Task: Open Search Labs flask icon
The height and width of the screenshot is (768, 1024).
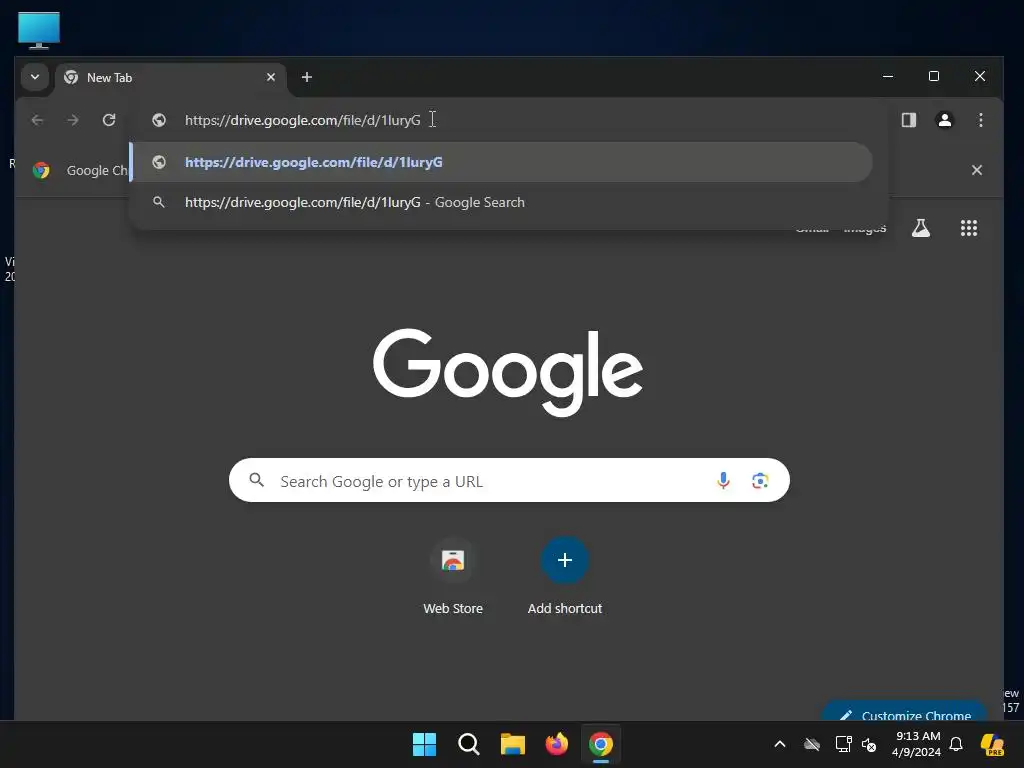Action: 921,228
